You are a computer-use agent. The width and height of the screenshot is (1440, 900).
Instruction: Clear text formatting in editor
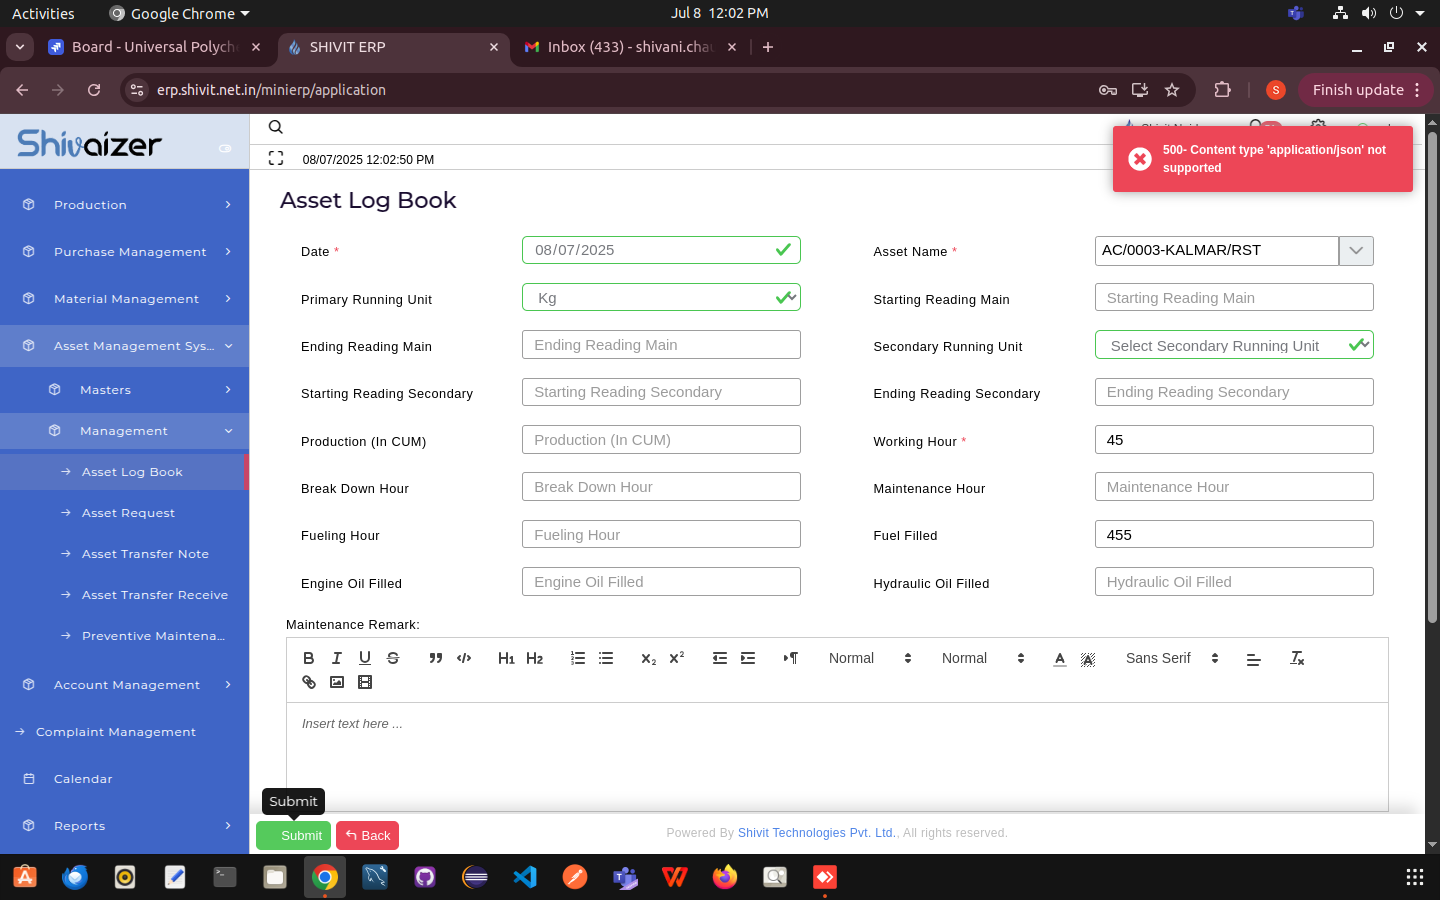pyautogui.click(x=1297, y=658)
